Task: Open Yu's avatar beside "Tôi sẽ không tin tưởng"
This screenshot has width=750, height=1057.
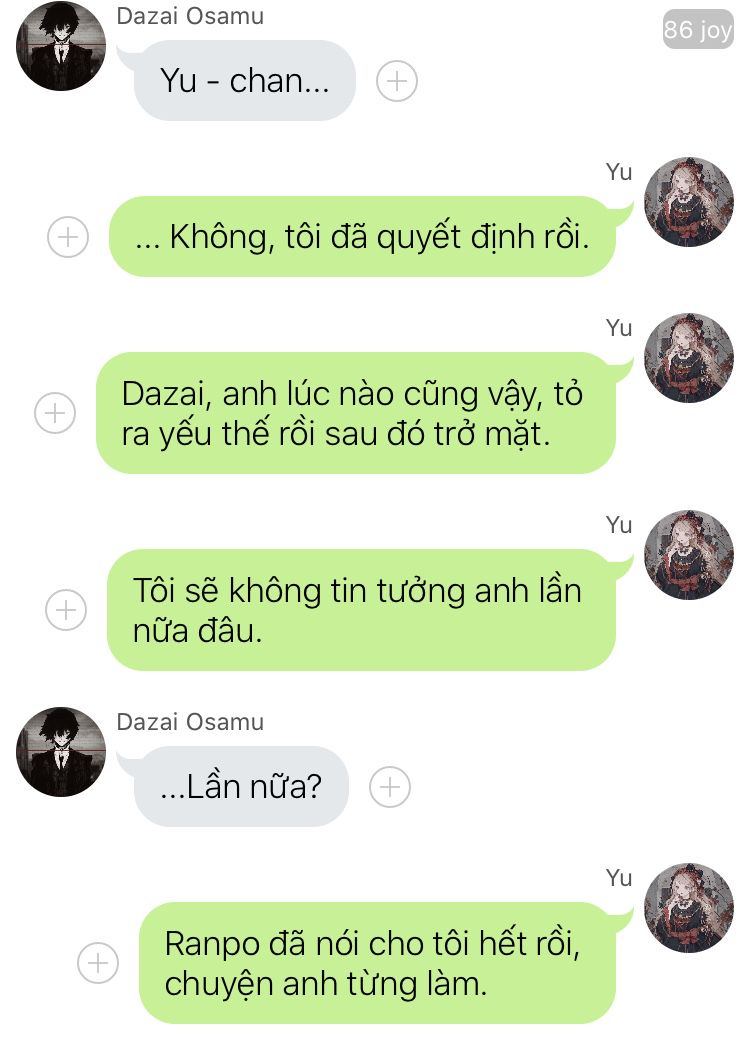Action: (x=689, y=555)
